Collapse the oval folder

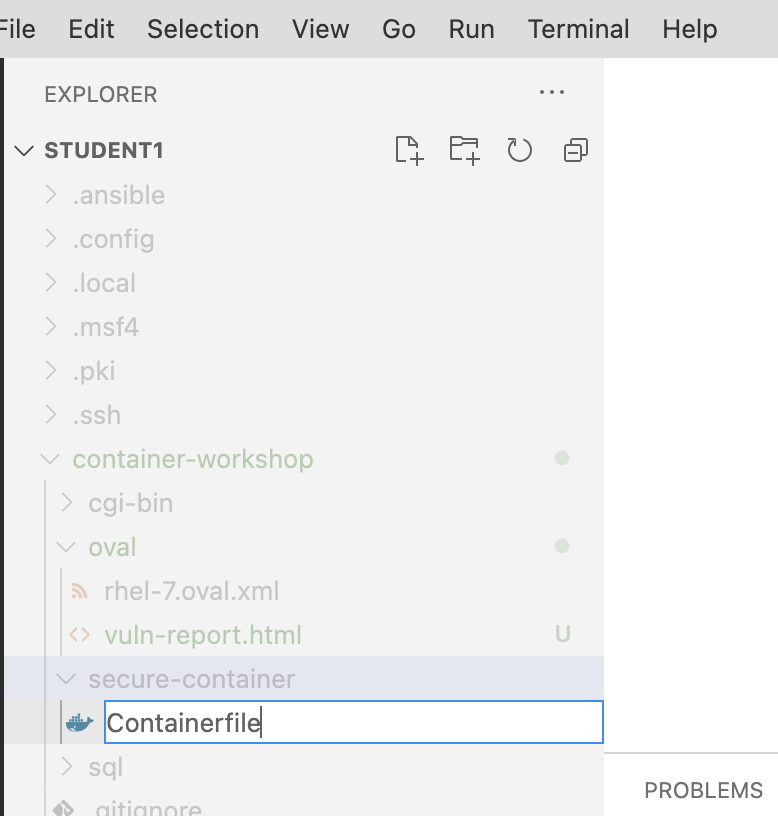coord(113,547)
